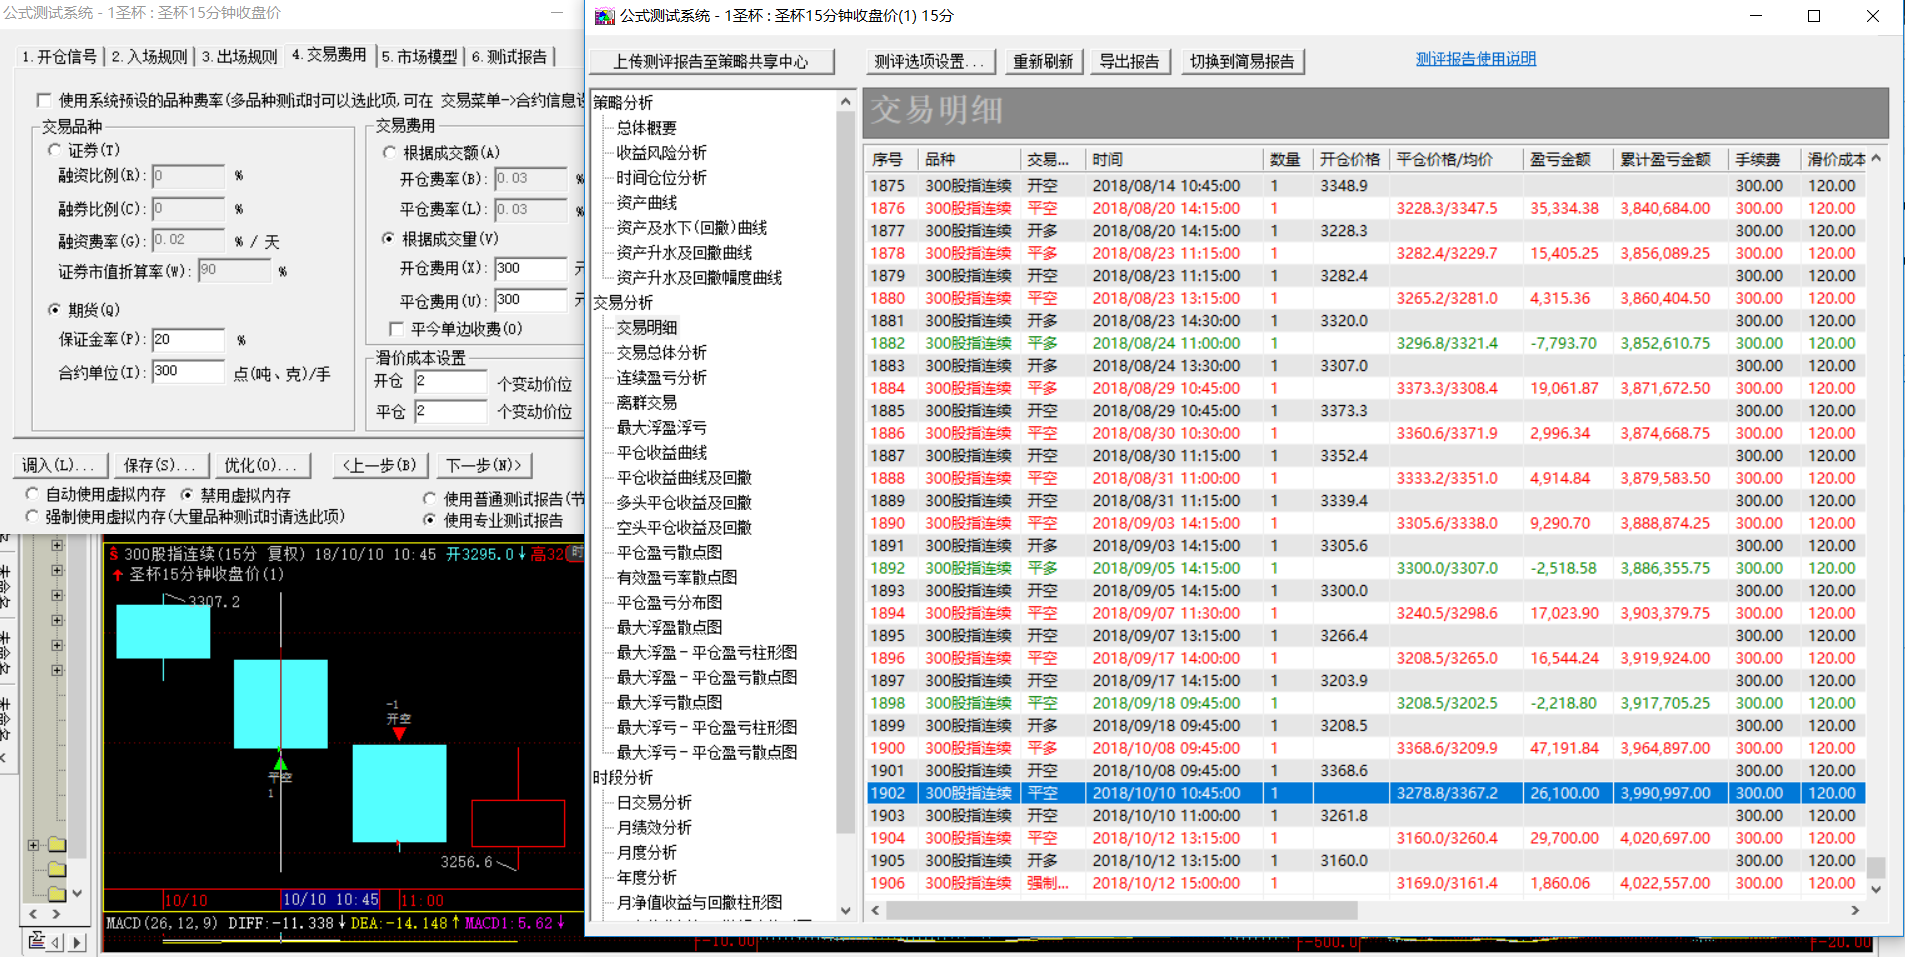Image resolution: width=1905 pixels, height=957 pixels.
Task: Select 使用普通测试报告 radio
Action: click(x=430, y=498)
